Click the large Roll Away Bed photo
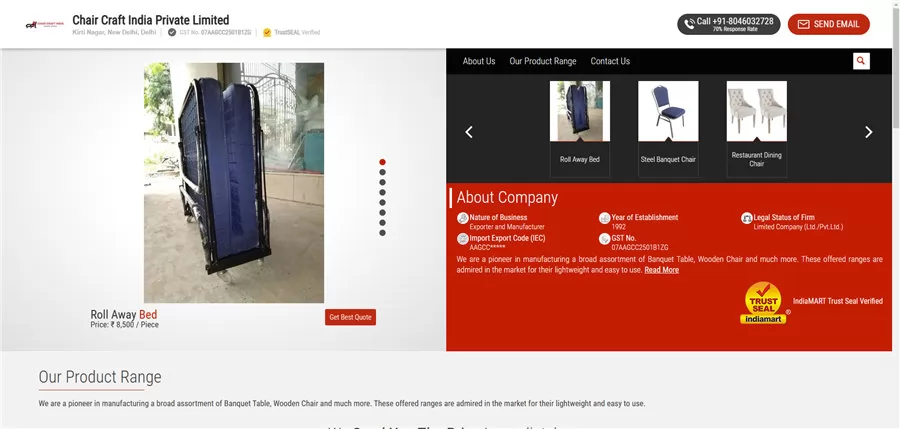The height and width of the screenshot is (429, 900). 234,183
